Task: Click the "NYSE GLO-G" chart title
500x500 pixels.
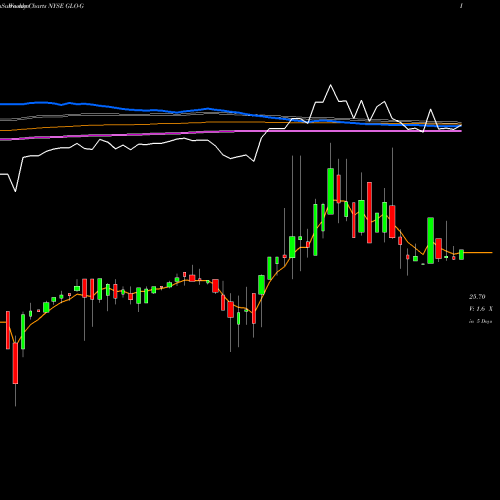Action: pos(66,6)
